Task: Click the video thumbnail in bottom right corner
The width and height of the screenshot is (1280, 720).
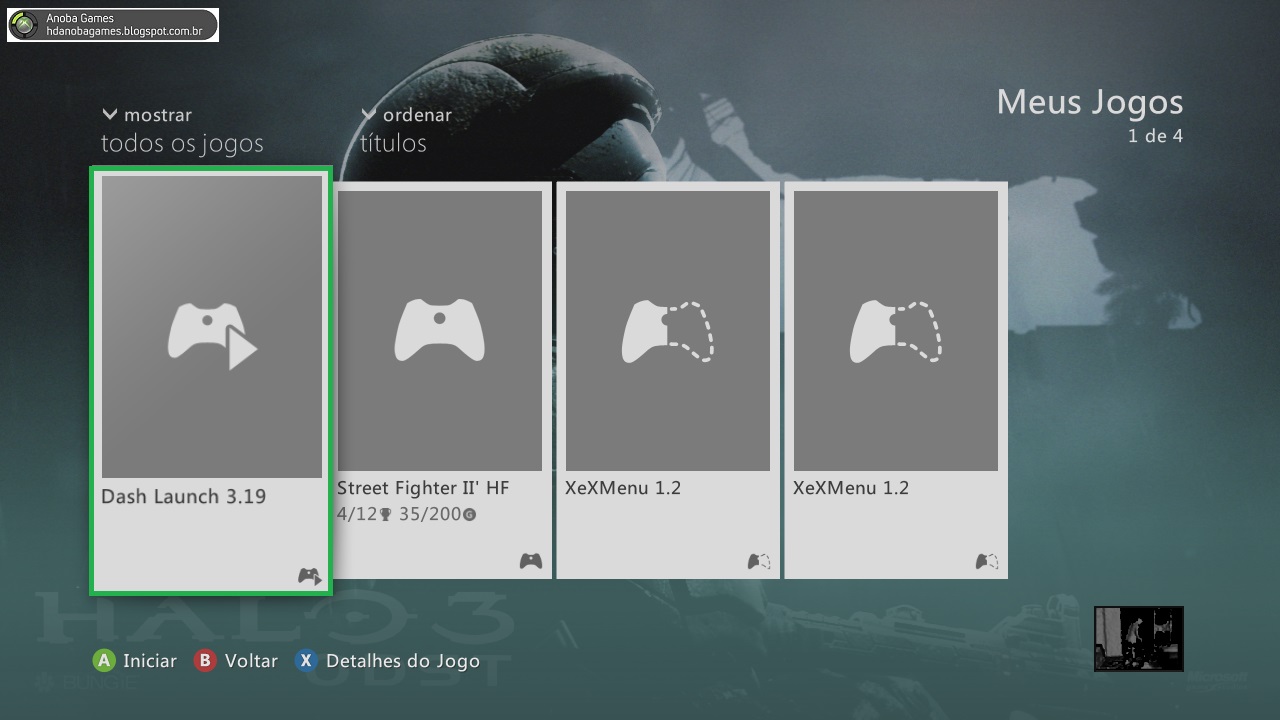Action: [1138, 637]
